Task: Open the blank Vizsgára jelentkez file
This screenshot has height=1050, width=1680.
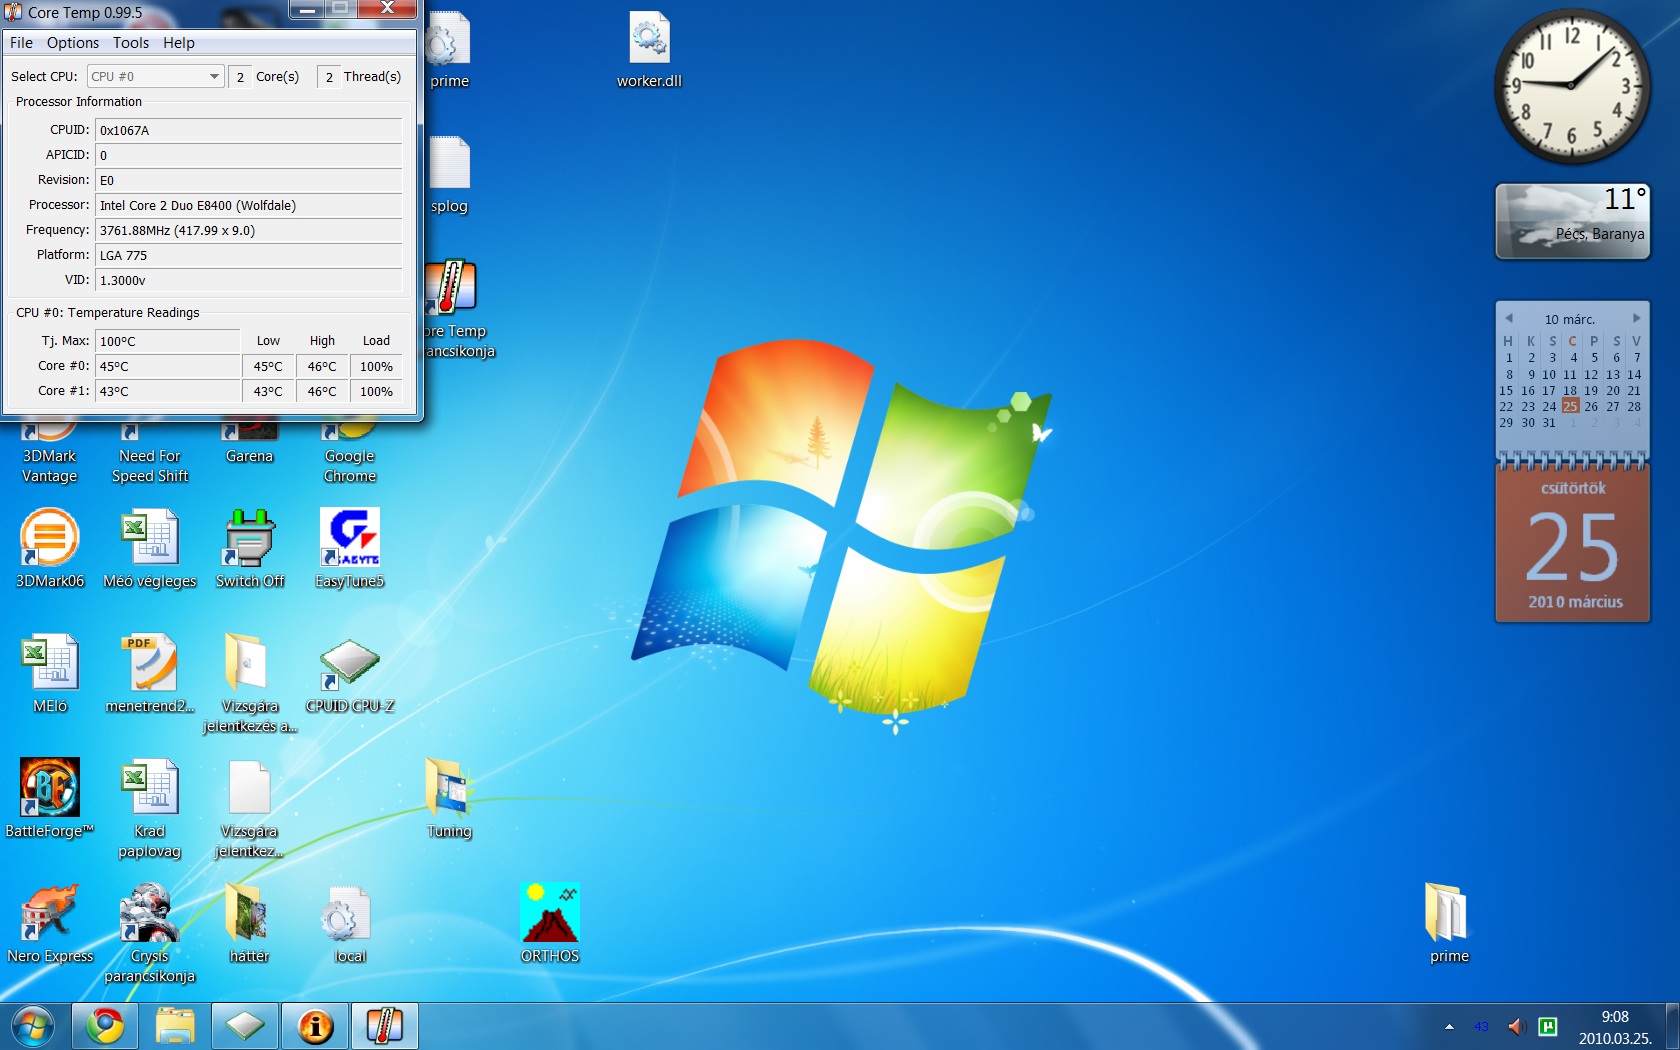Action: click(x=250, y=808)
